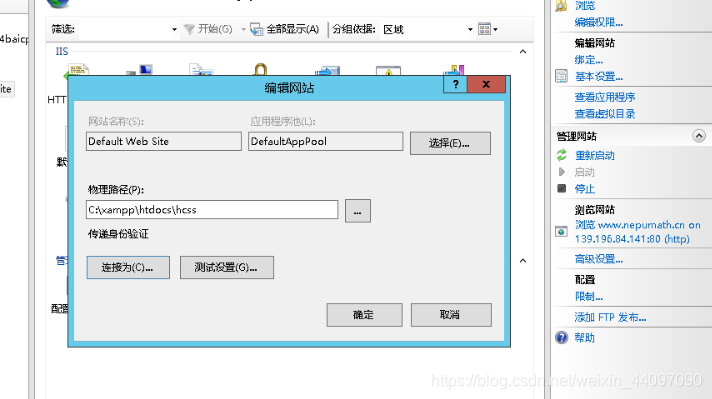Click the warning-sign page feature icon in IIS group
The width and height of the screenshot is (712, 399).
coord(388,70)
